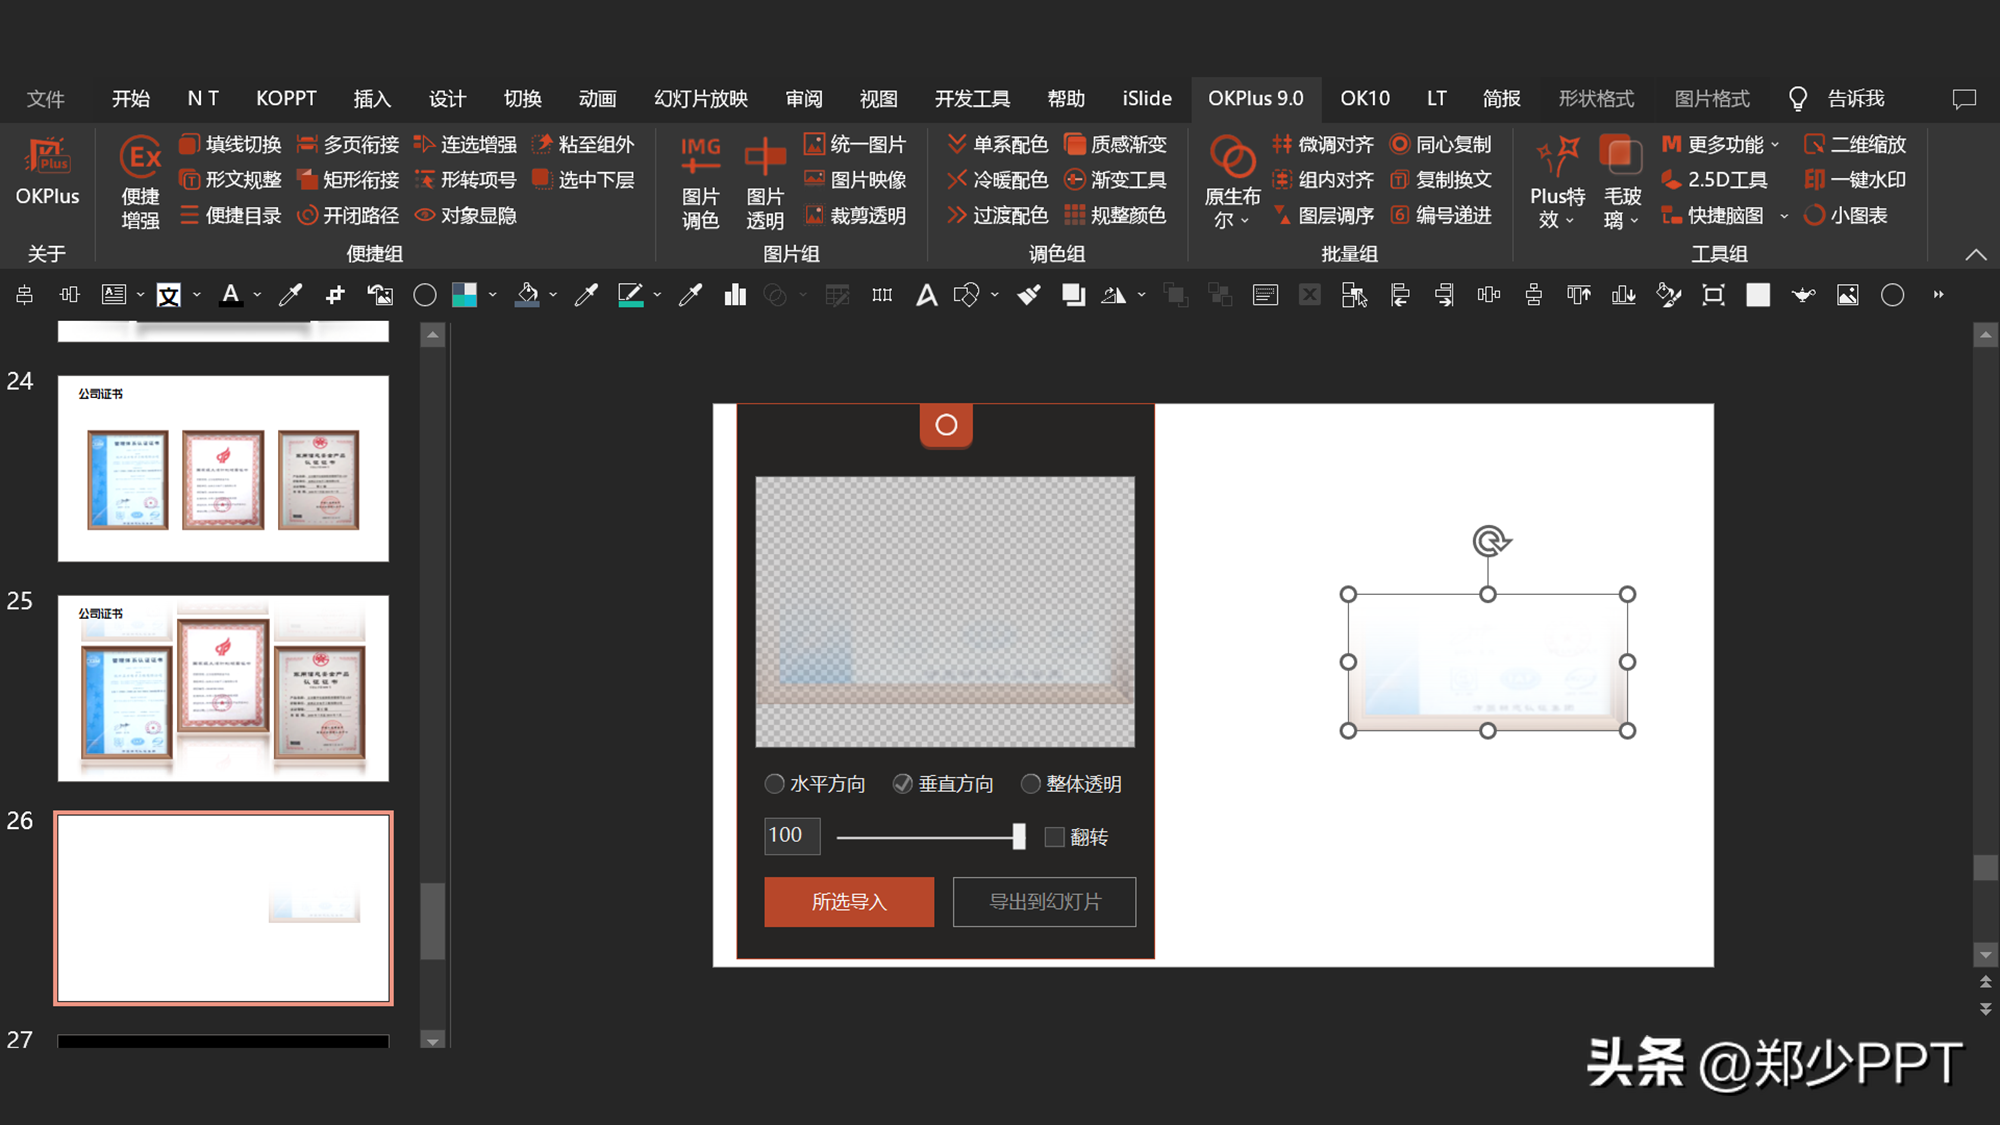Select 粘至组外 tool
This screenshot has width=2000, height=1125.
[584, 145]
